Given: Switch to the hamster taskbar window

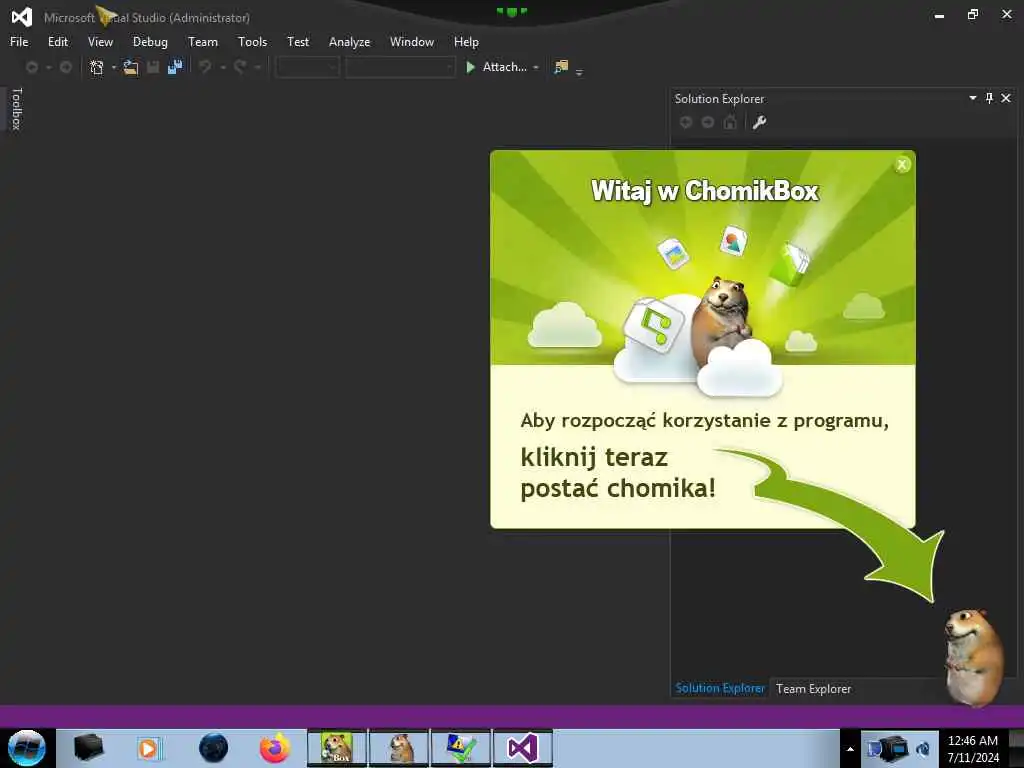Looking at the screenshot, I should point(399,748).
